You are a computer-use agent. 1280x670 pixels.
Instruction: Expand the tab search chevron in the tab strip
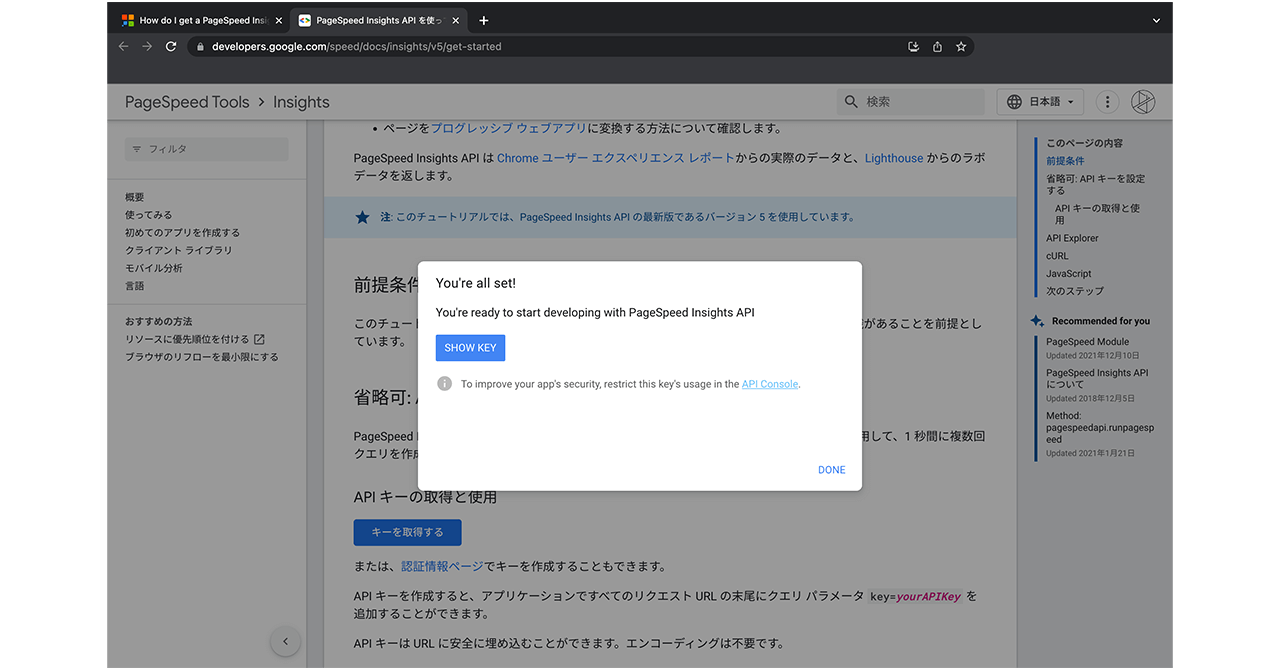[x=1156, y=20]
